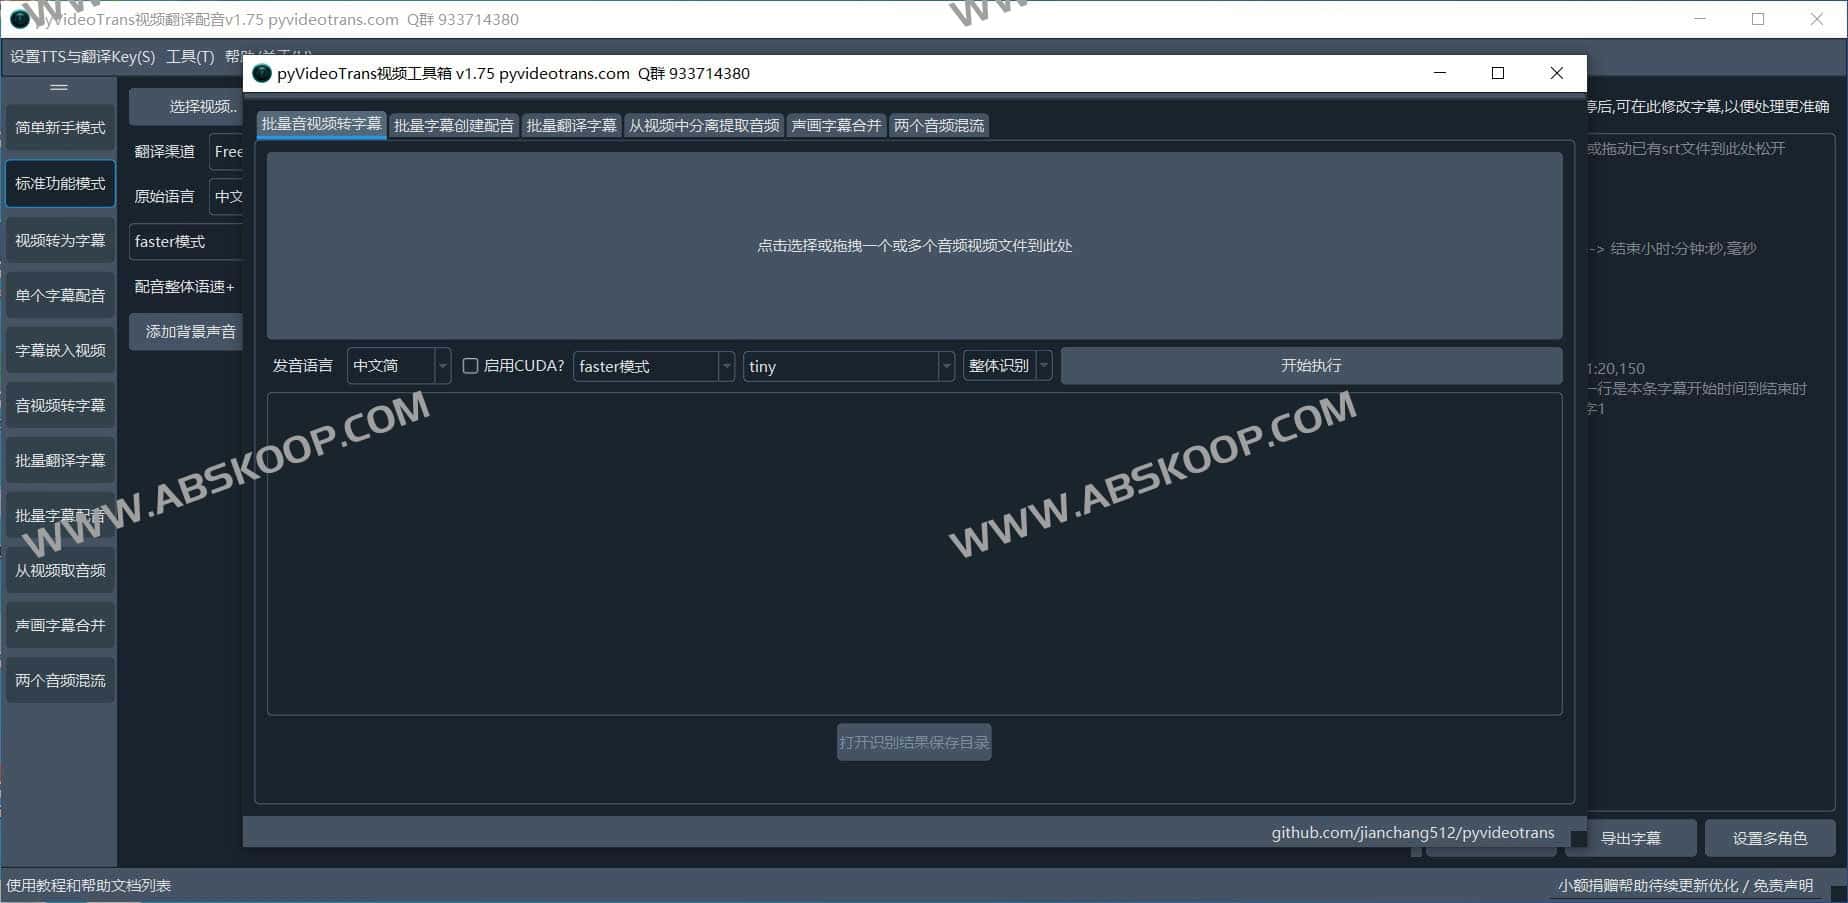Open the 从视频中分离提取音频 tab
Screen dimensions: 1848x903
click(x=703, y=125)
